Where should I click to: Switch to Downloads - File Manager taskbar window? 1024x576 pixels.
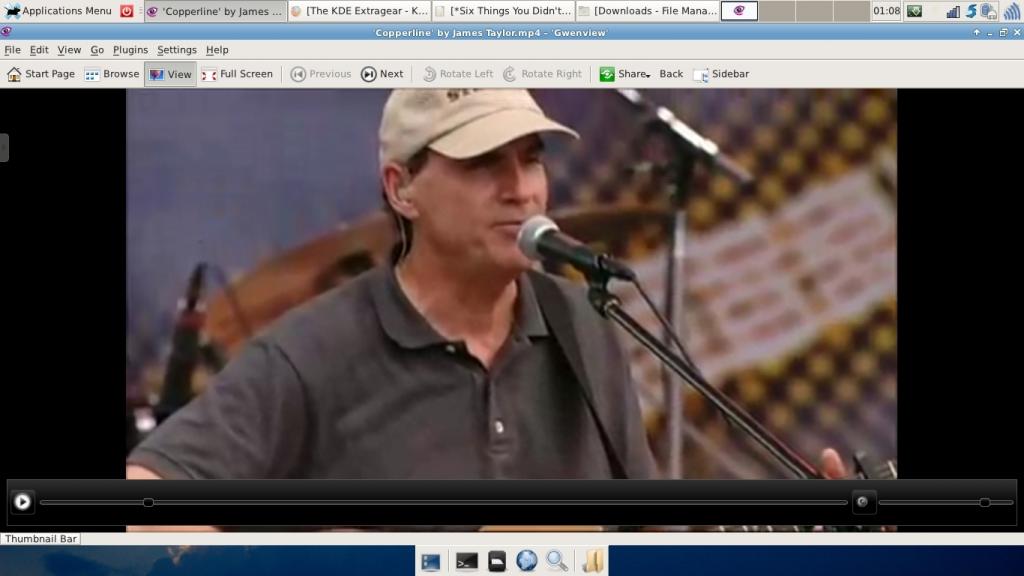(x=648, y=11)
